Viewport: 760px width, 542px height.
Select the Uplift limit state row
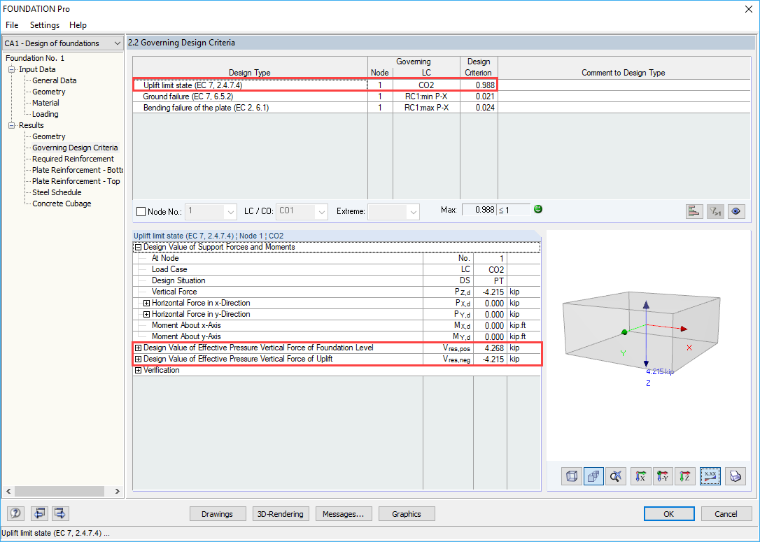pos(315,85)
